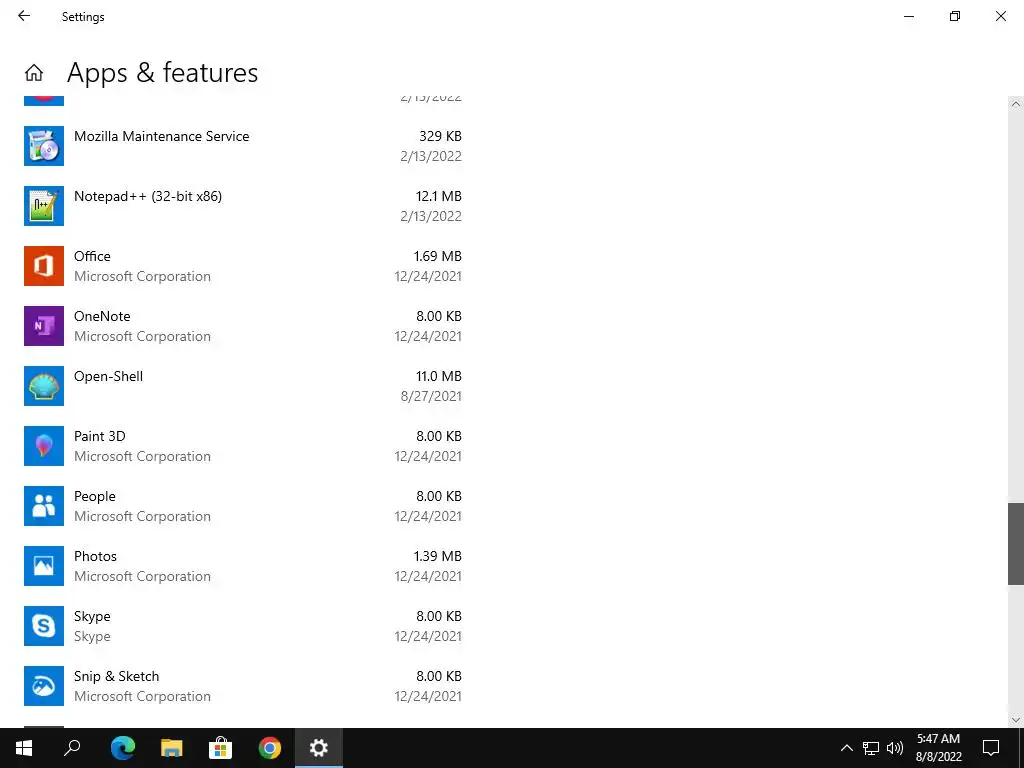Click the Settings gear taskbar icon

319,748
